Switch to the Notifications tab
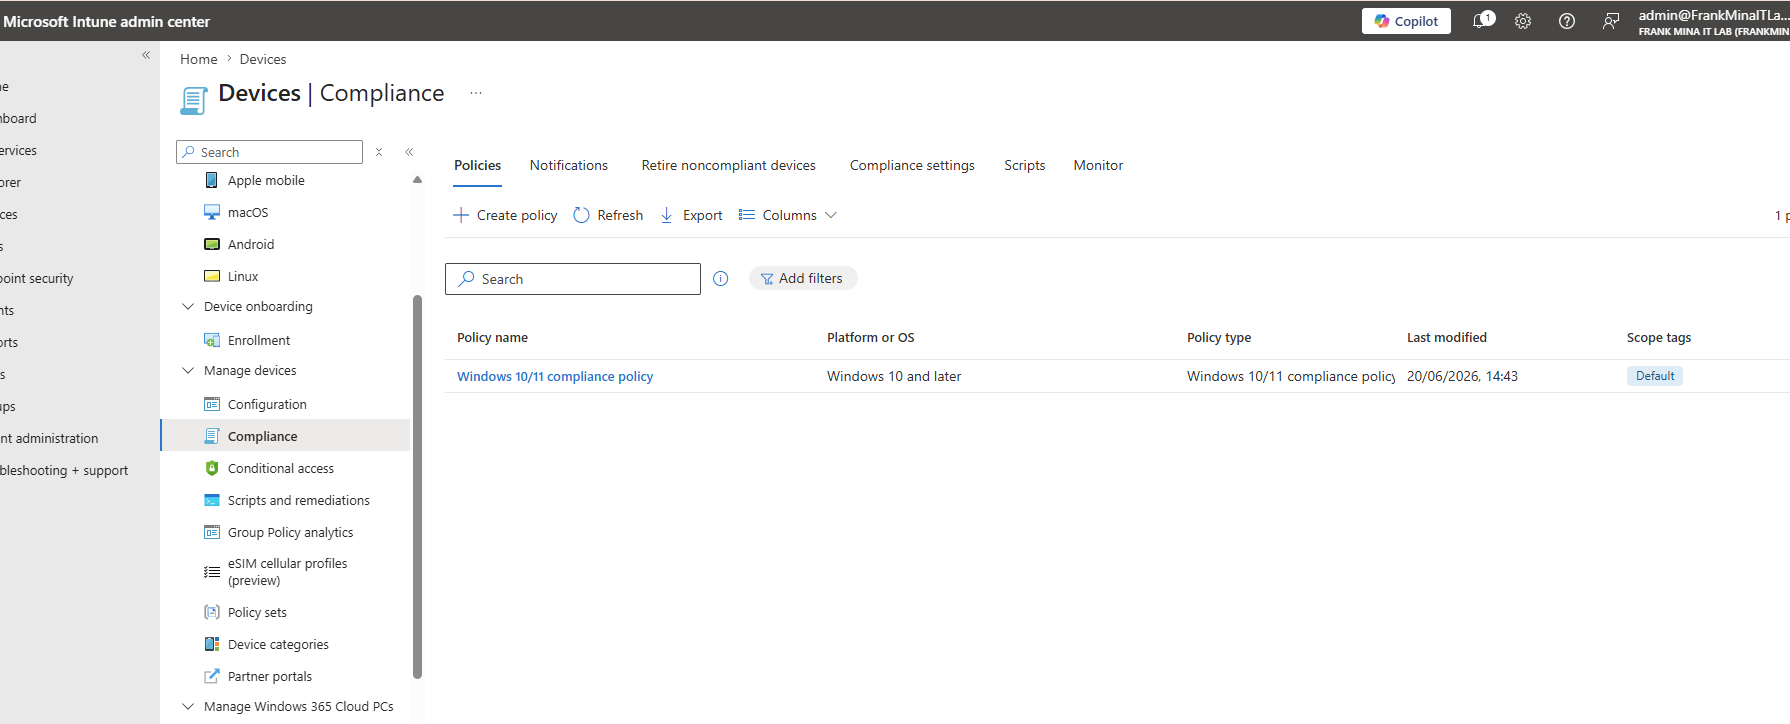The height and width of the screenshot is (724, 1790). tap(569, 165)
